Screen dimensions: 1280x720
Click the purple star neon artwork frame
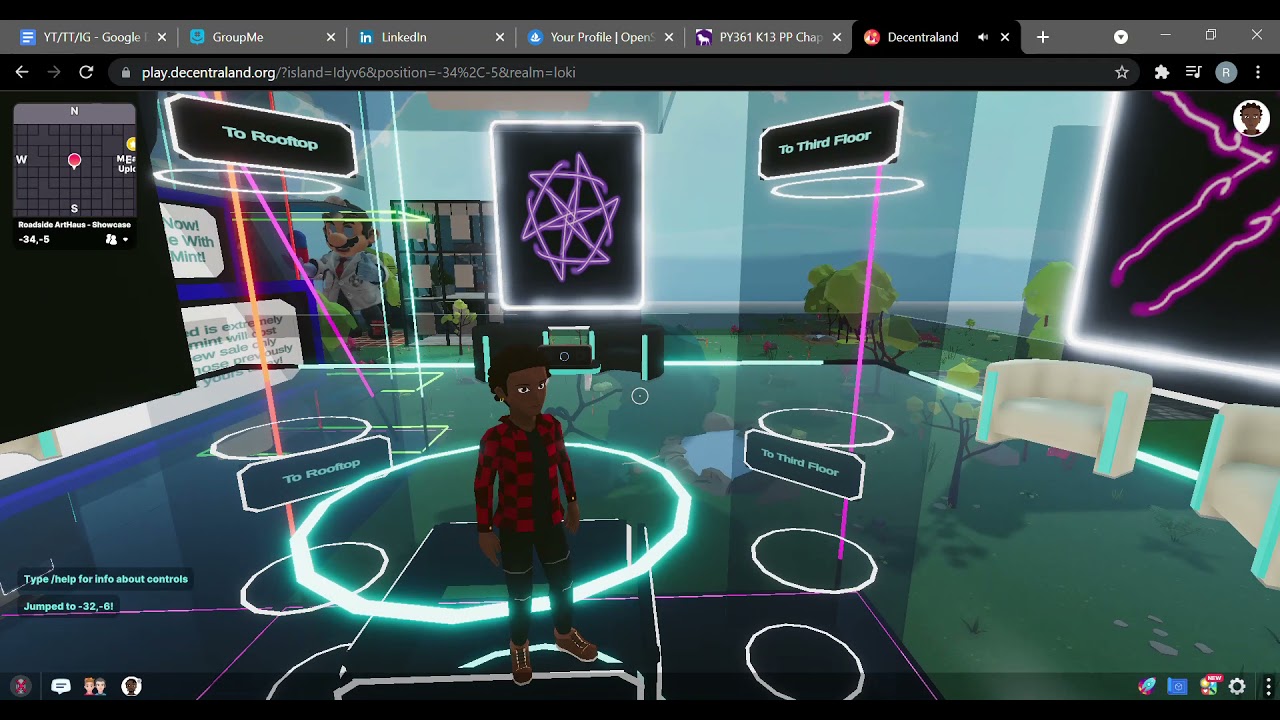pos(568,215)
